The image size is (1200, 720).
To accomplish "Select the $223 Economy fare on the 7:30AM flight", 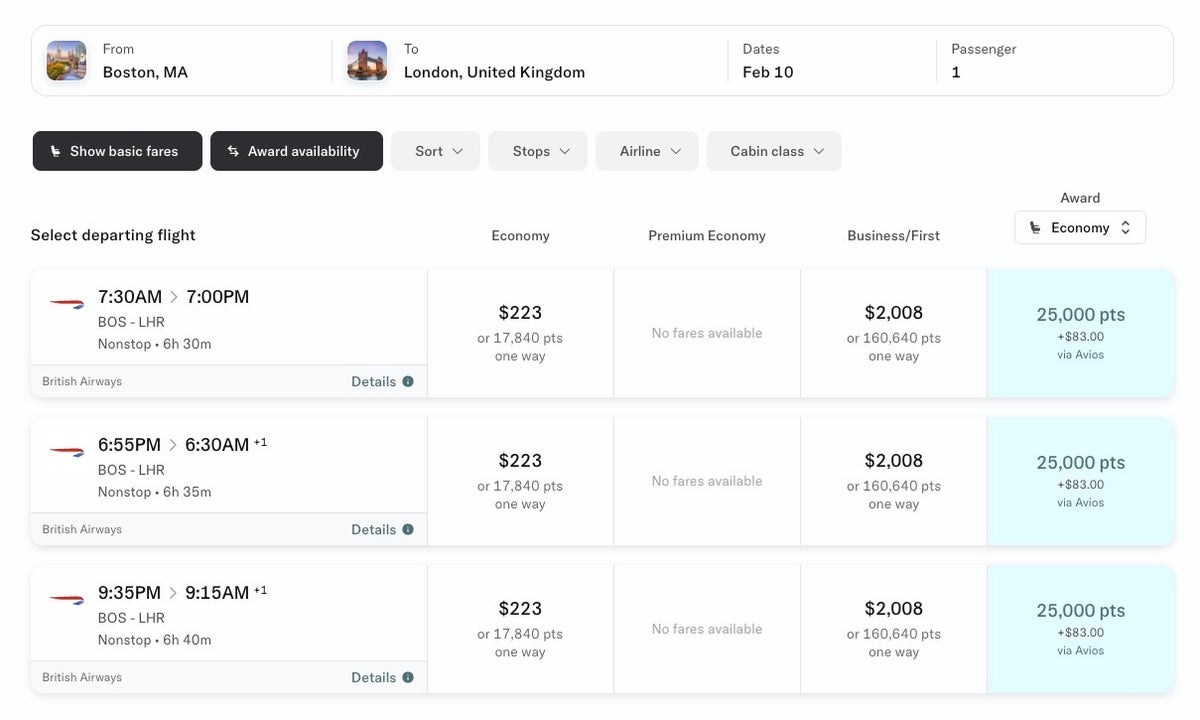I will pyautogui.click(x=520, y=330).
